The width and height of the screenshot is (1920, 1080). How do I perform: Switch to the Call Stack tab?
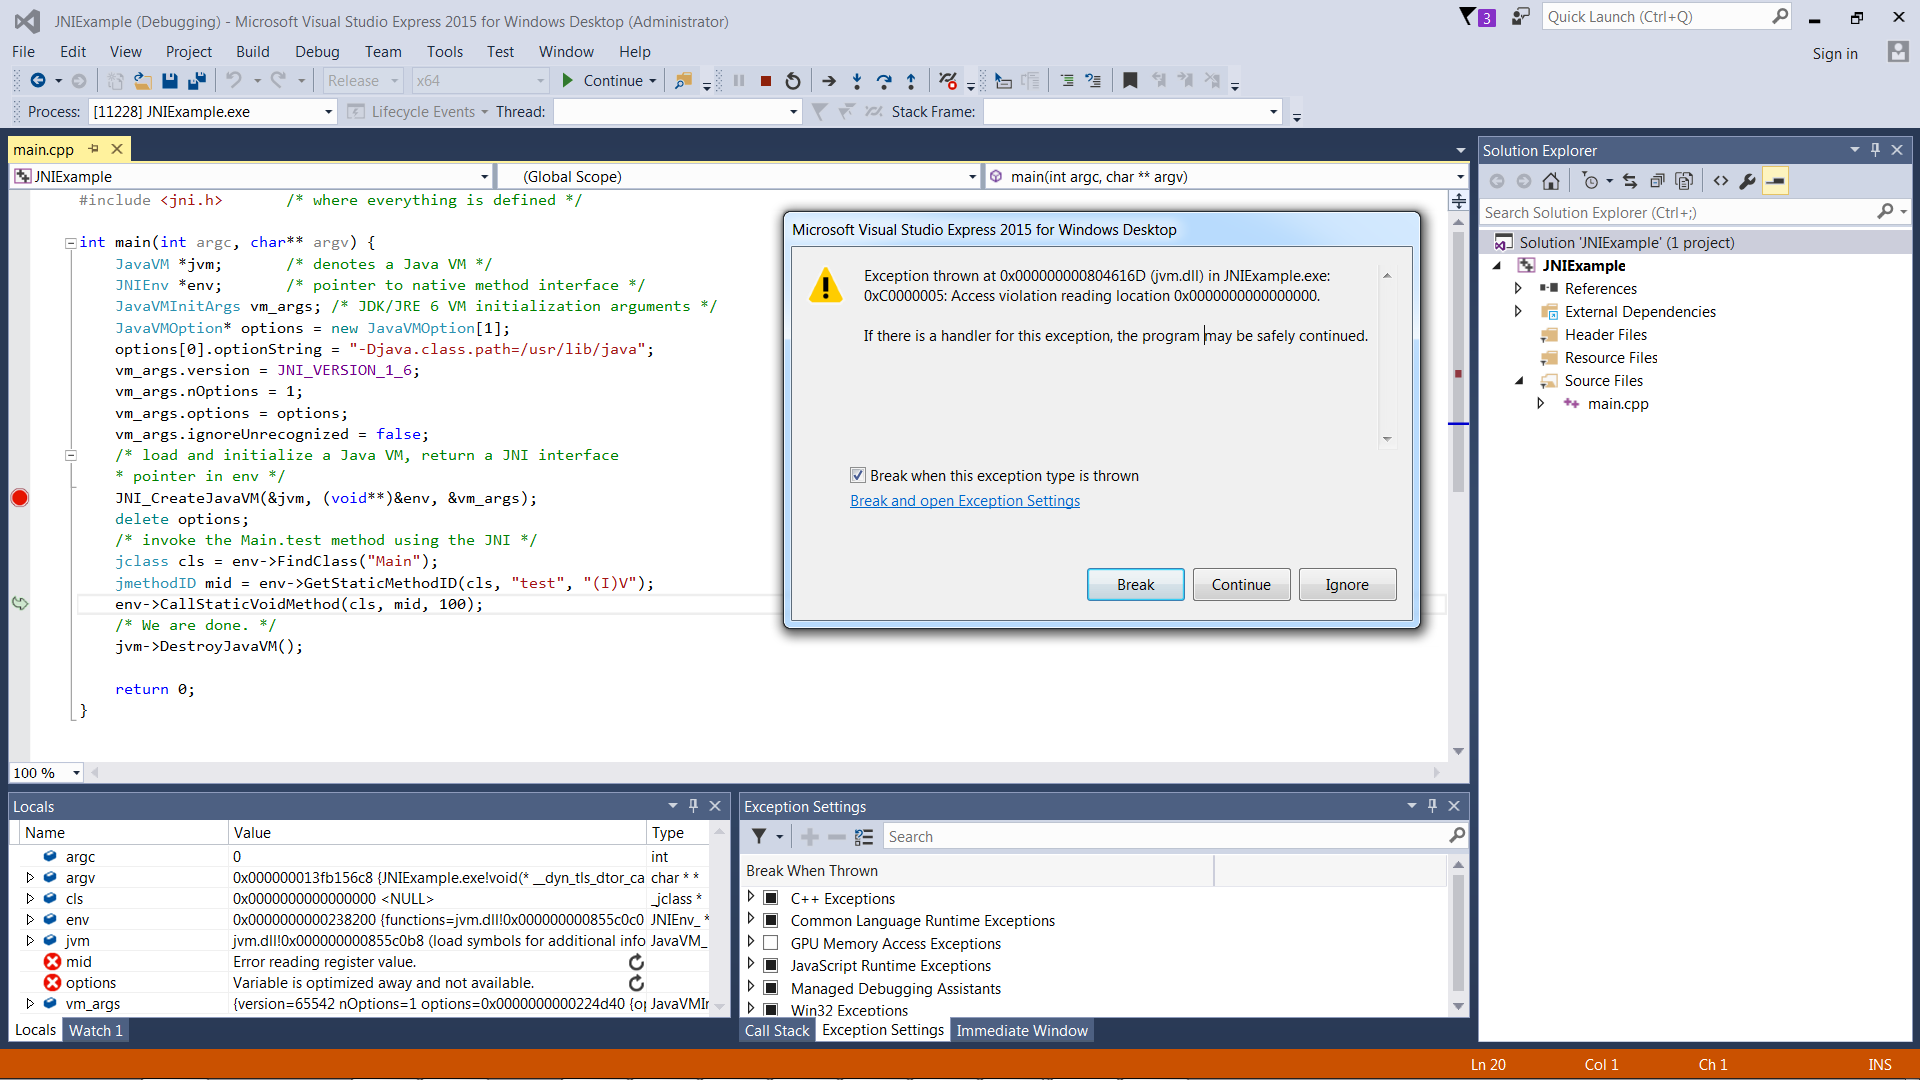click(777, 1030)
